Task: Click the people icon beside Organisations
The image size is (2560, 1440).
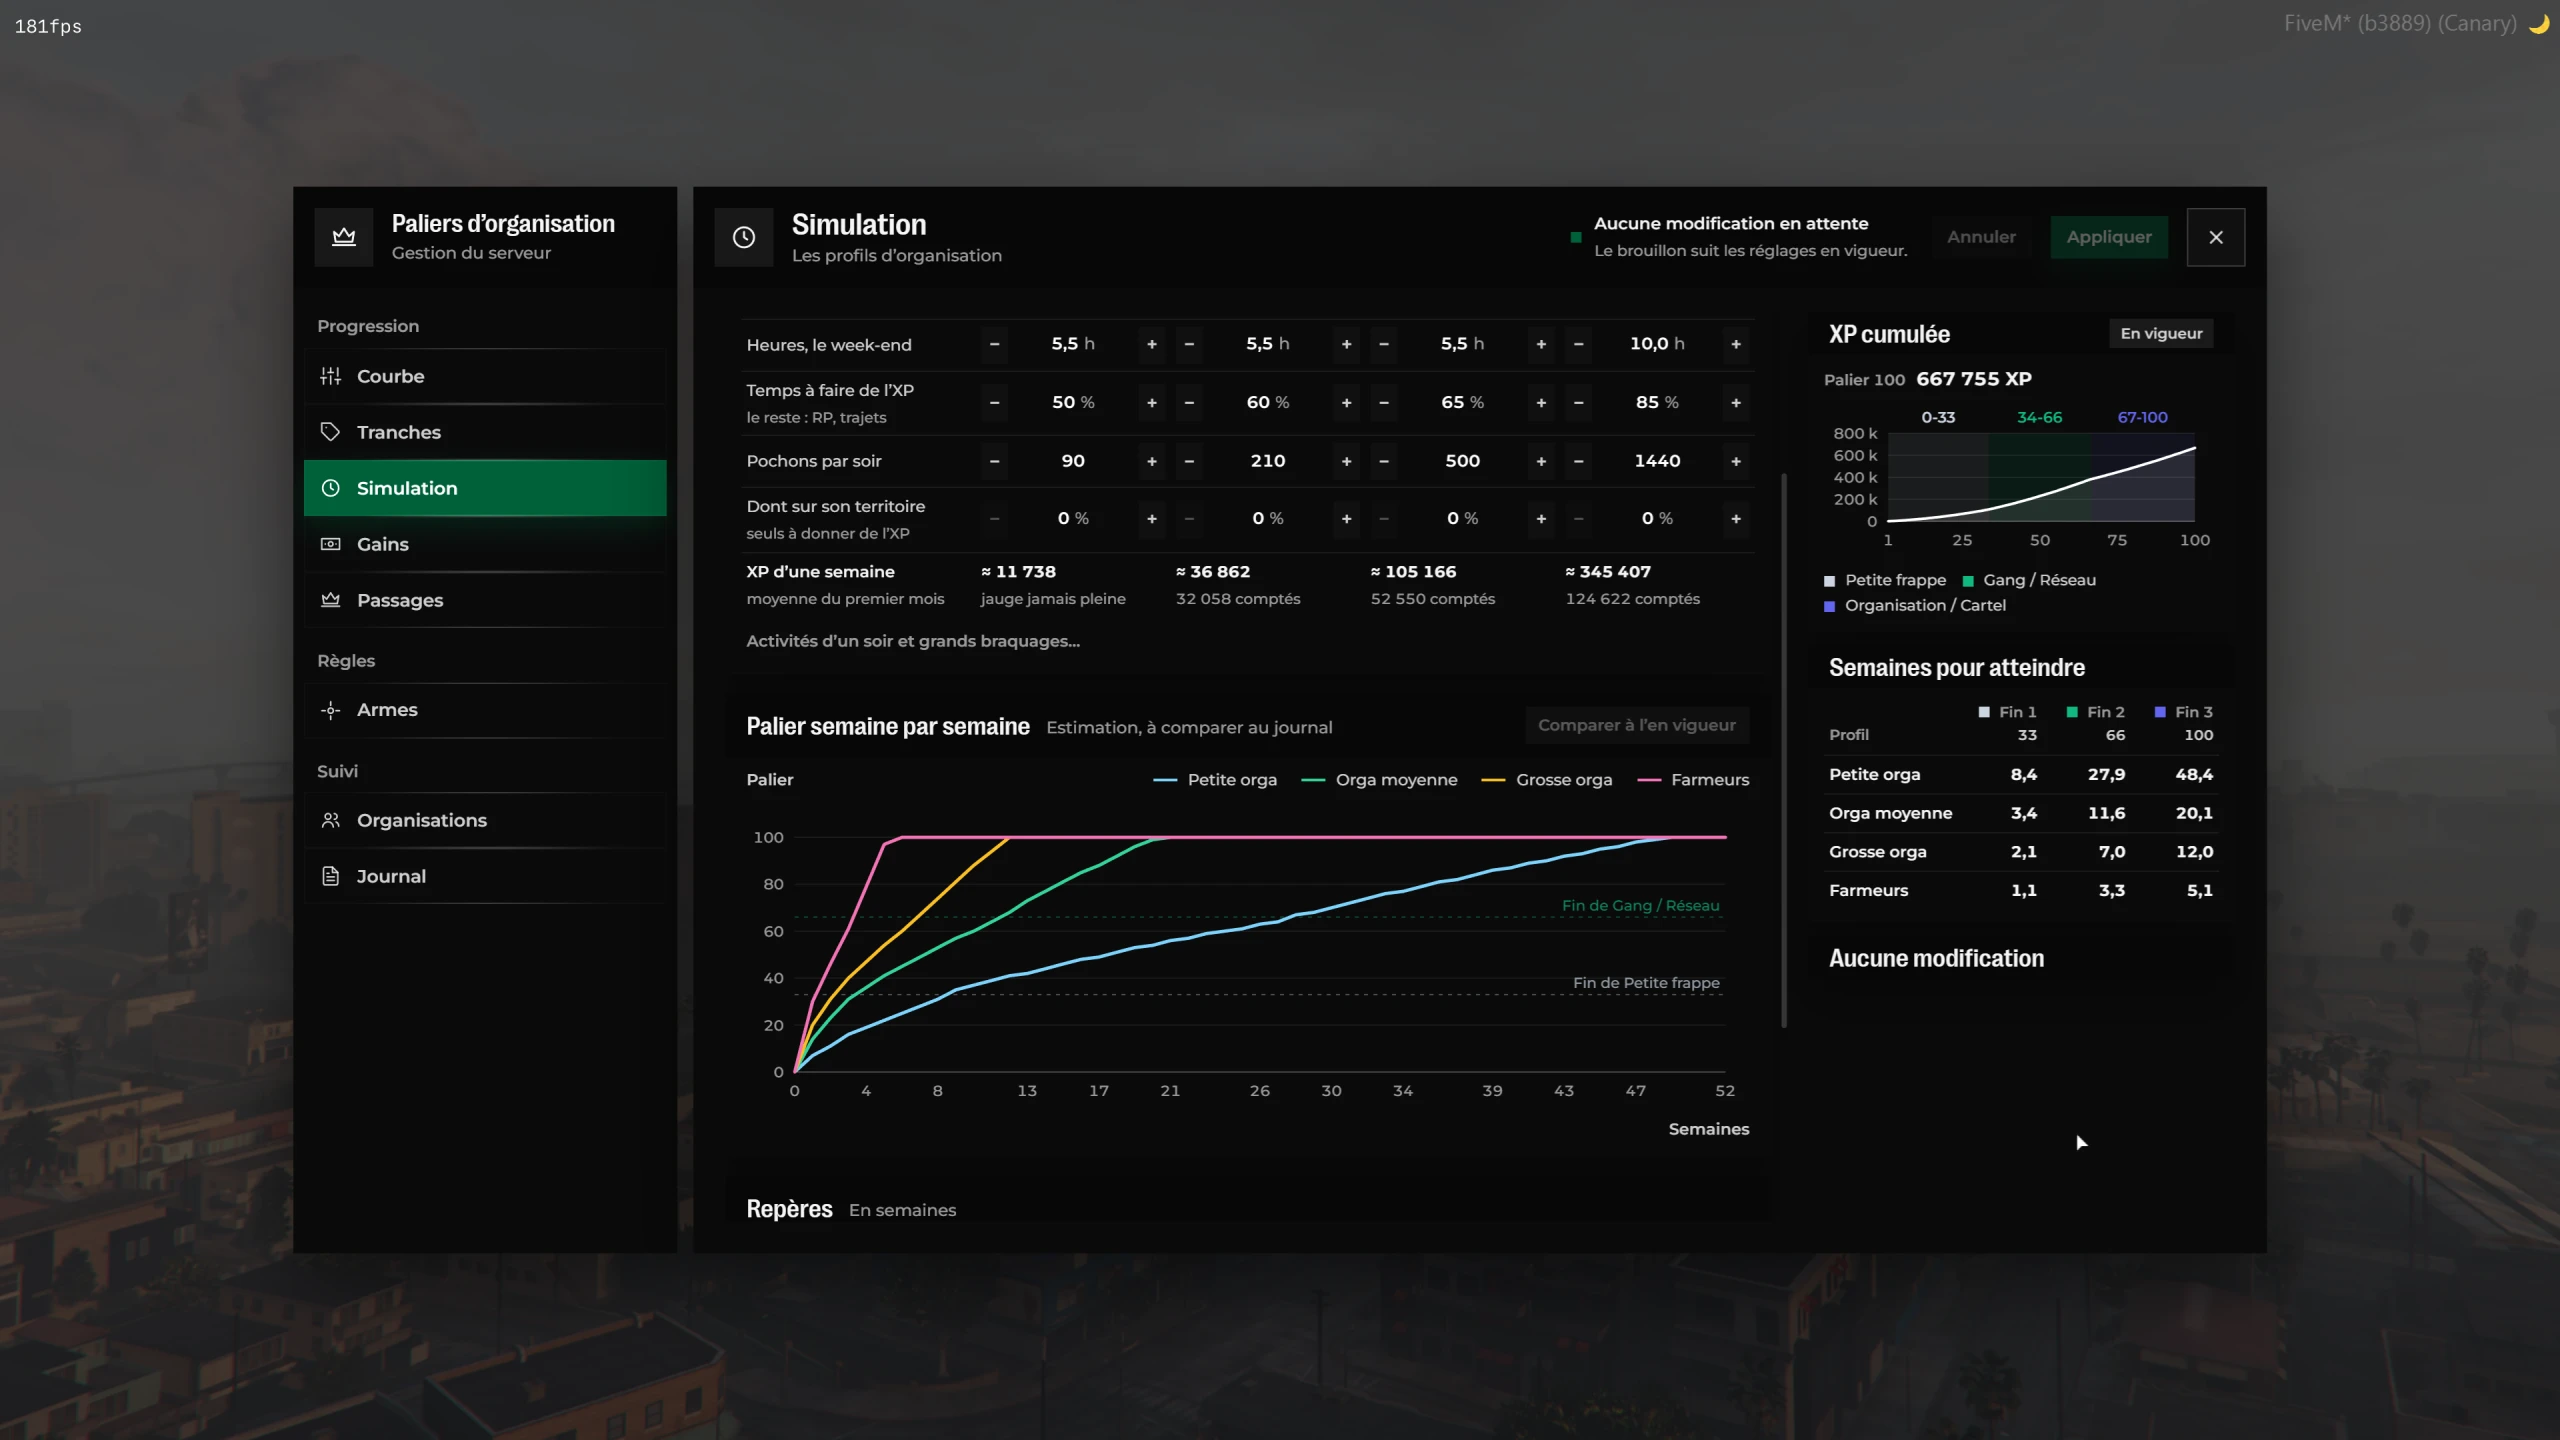Action: pos(331,820)
